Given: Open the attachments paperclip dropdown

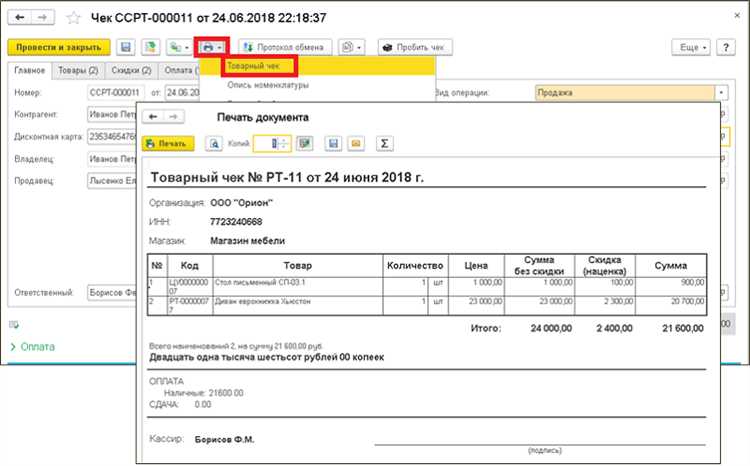Looking at the screenshot, I should tap(352, 47).
